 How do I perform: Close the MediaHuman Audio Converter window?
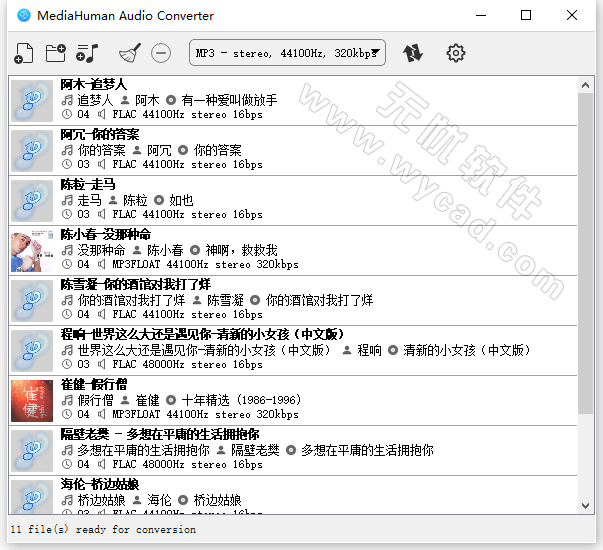[572, 16]
